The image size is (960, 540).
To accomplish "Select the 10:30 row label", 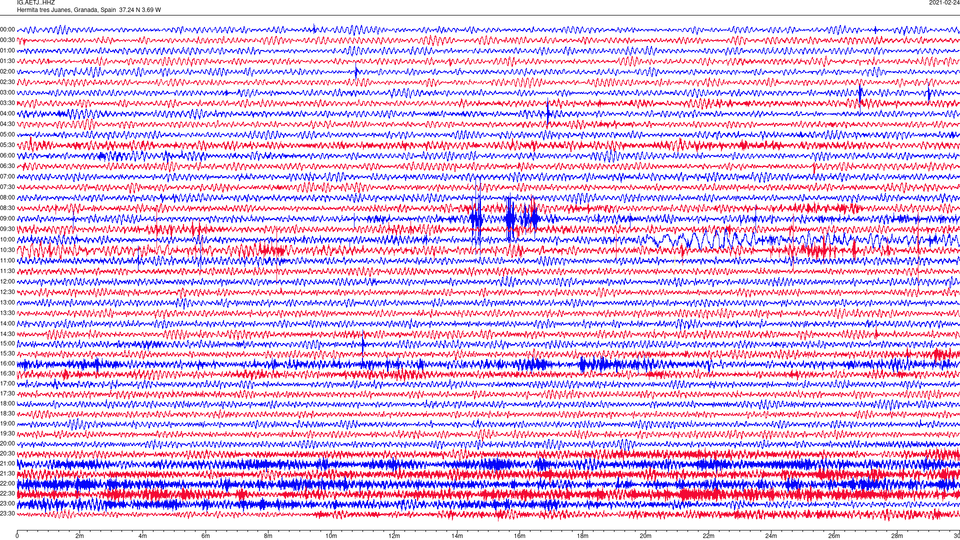I will pos(7,249).
